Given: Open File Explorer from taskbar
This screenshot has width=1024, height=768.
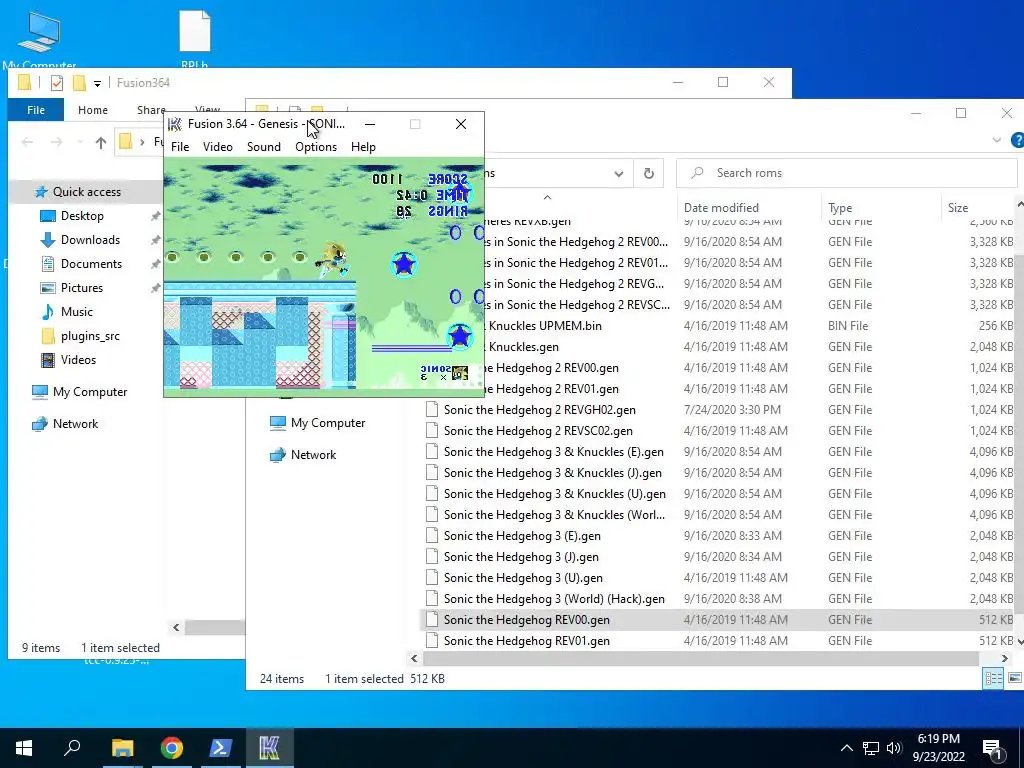Looking at the screenshot, I should pyautogui.click(x=122, y=748).
